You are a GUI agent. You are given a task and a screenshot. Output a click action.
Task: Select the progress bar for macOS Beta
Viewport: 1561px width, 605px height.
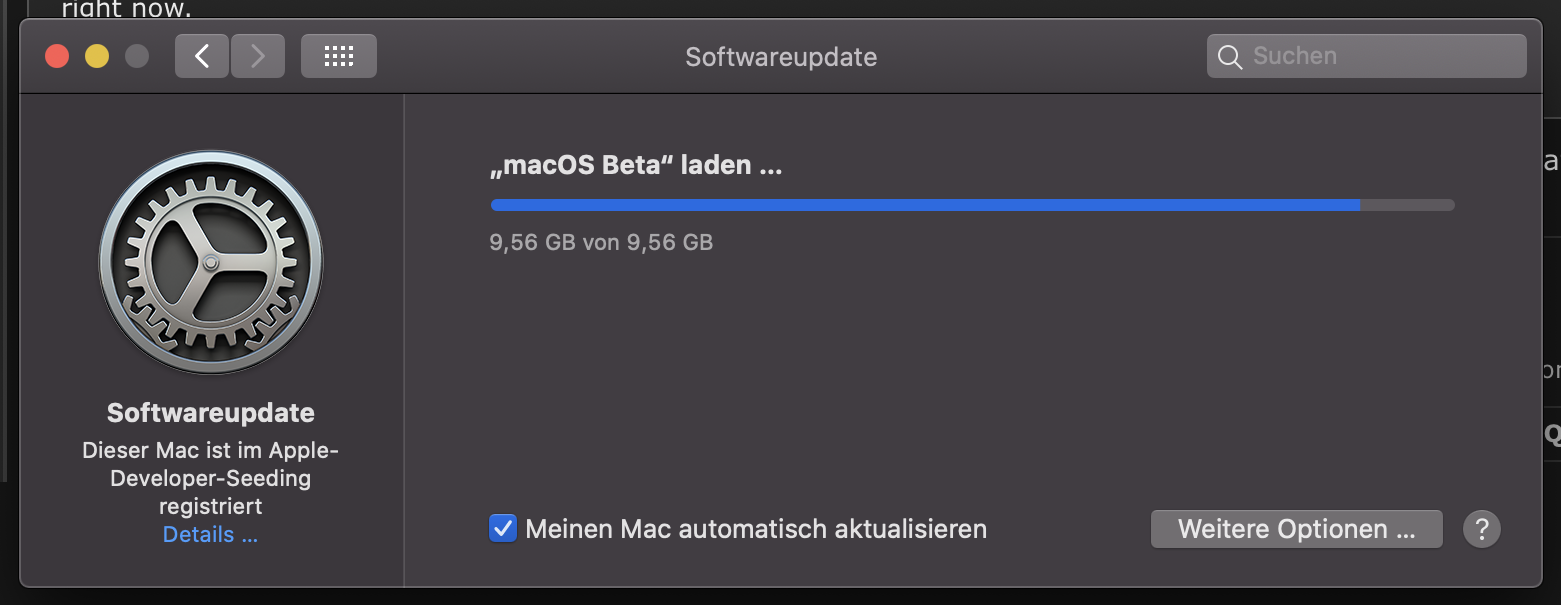pyautogui.click(x=970, y=204)
